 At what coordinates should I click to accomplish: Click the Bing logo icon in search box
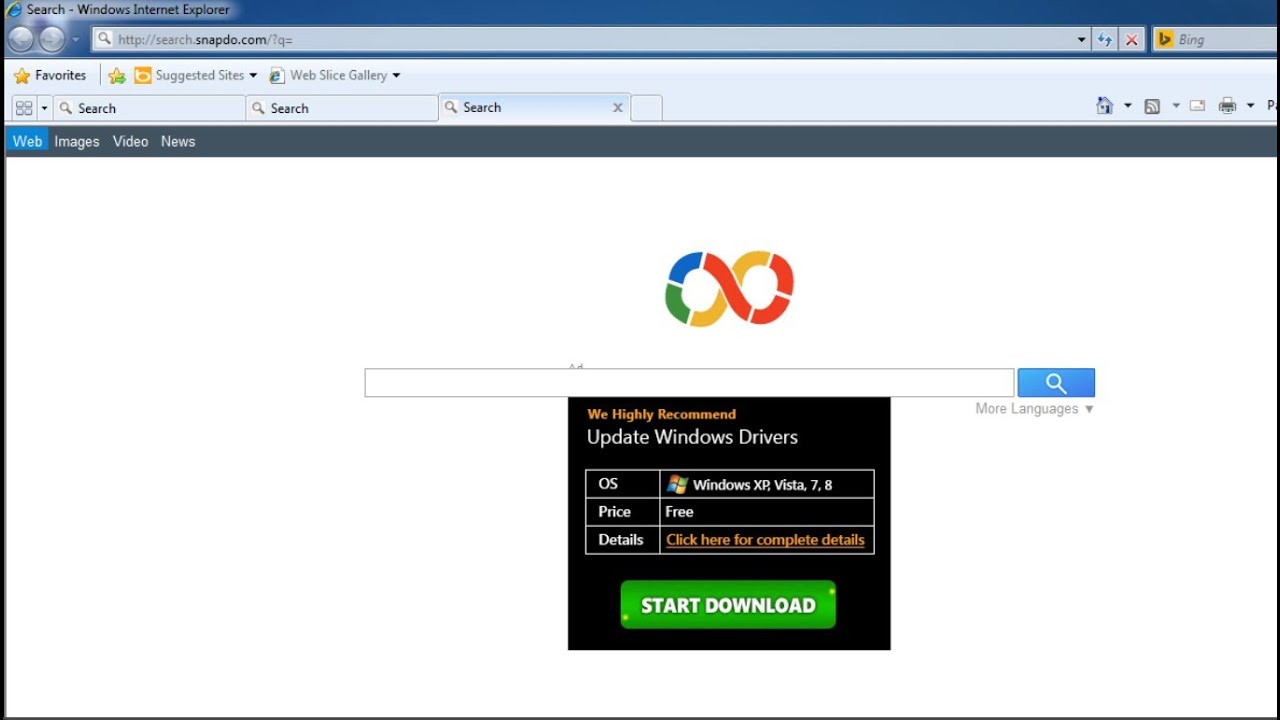pos(1164,40)
